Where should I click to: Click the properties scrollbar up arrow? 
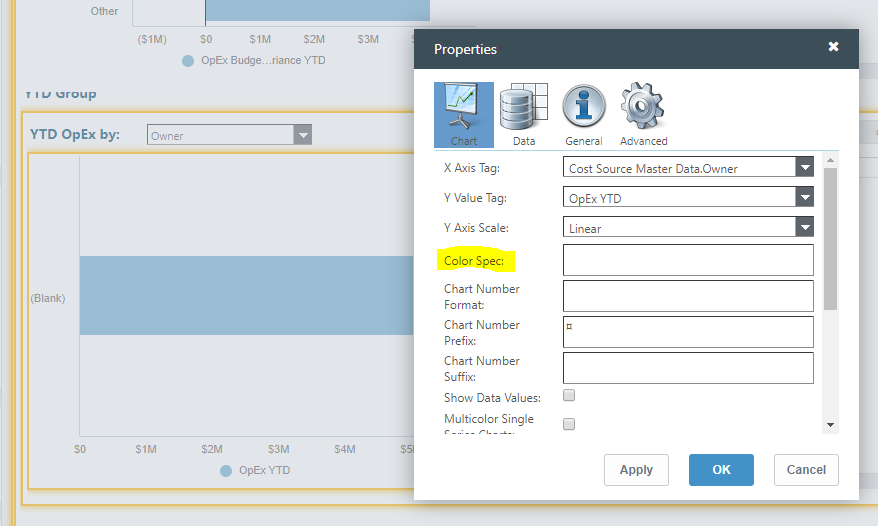830,160
